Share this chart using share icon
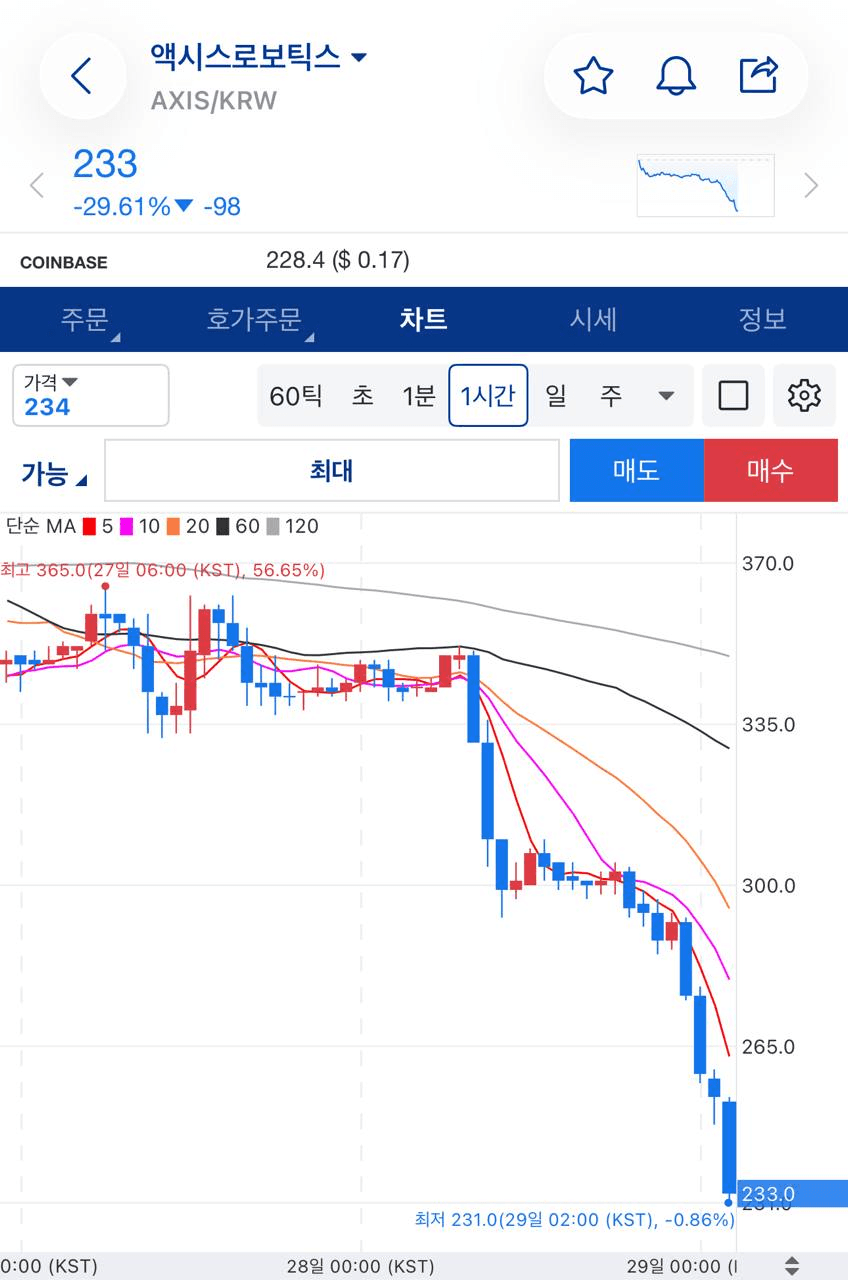Screen dimensions: 848x1280 (758, 76)
